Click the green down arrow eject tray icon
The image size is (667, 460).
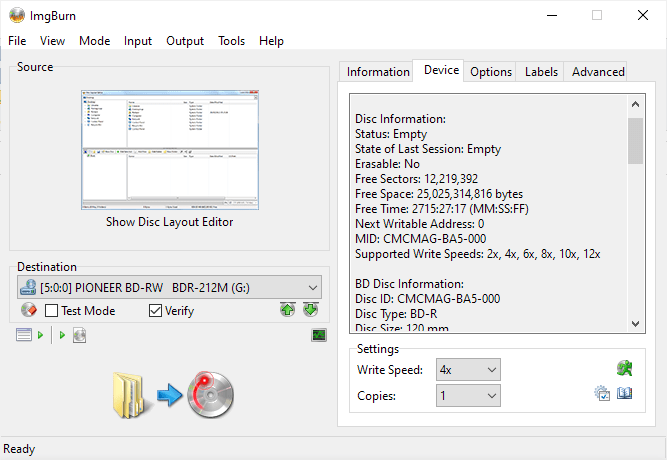tap(311, 309)
